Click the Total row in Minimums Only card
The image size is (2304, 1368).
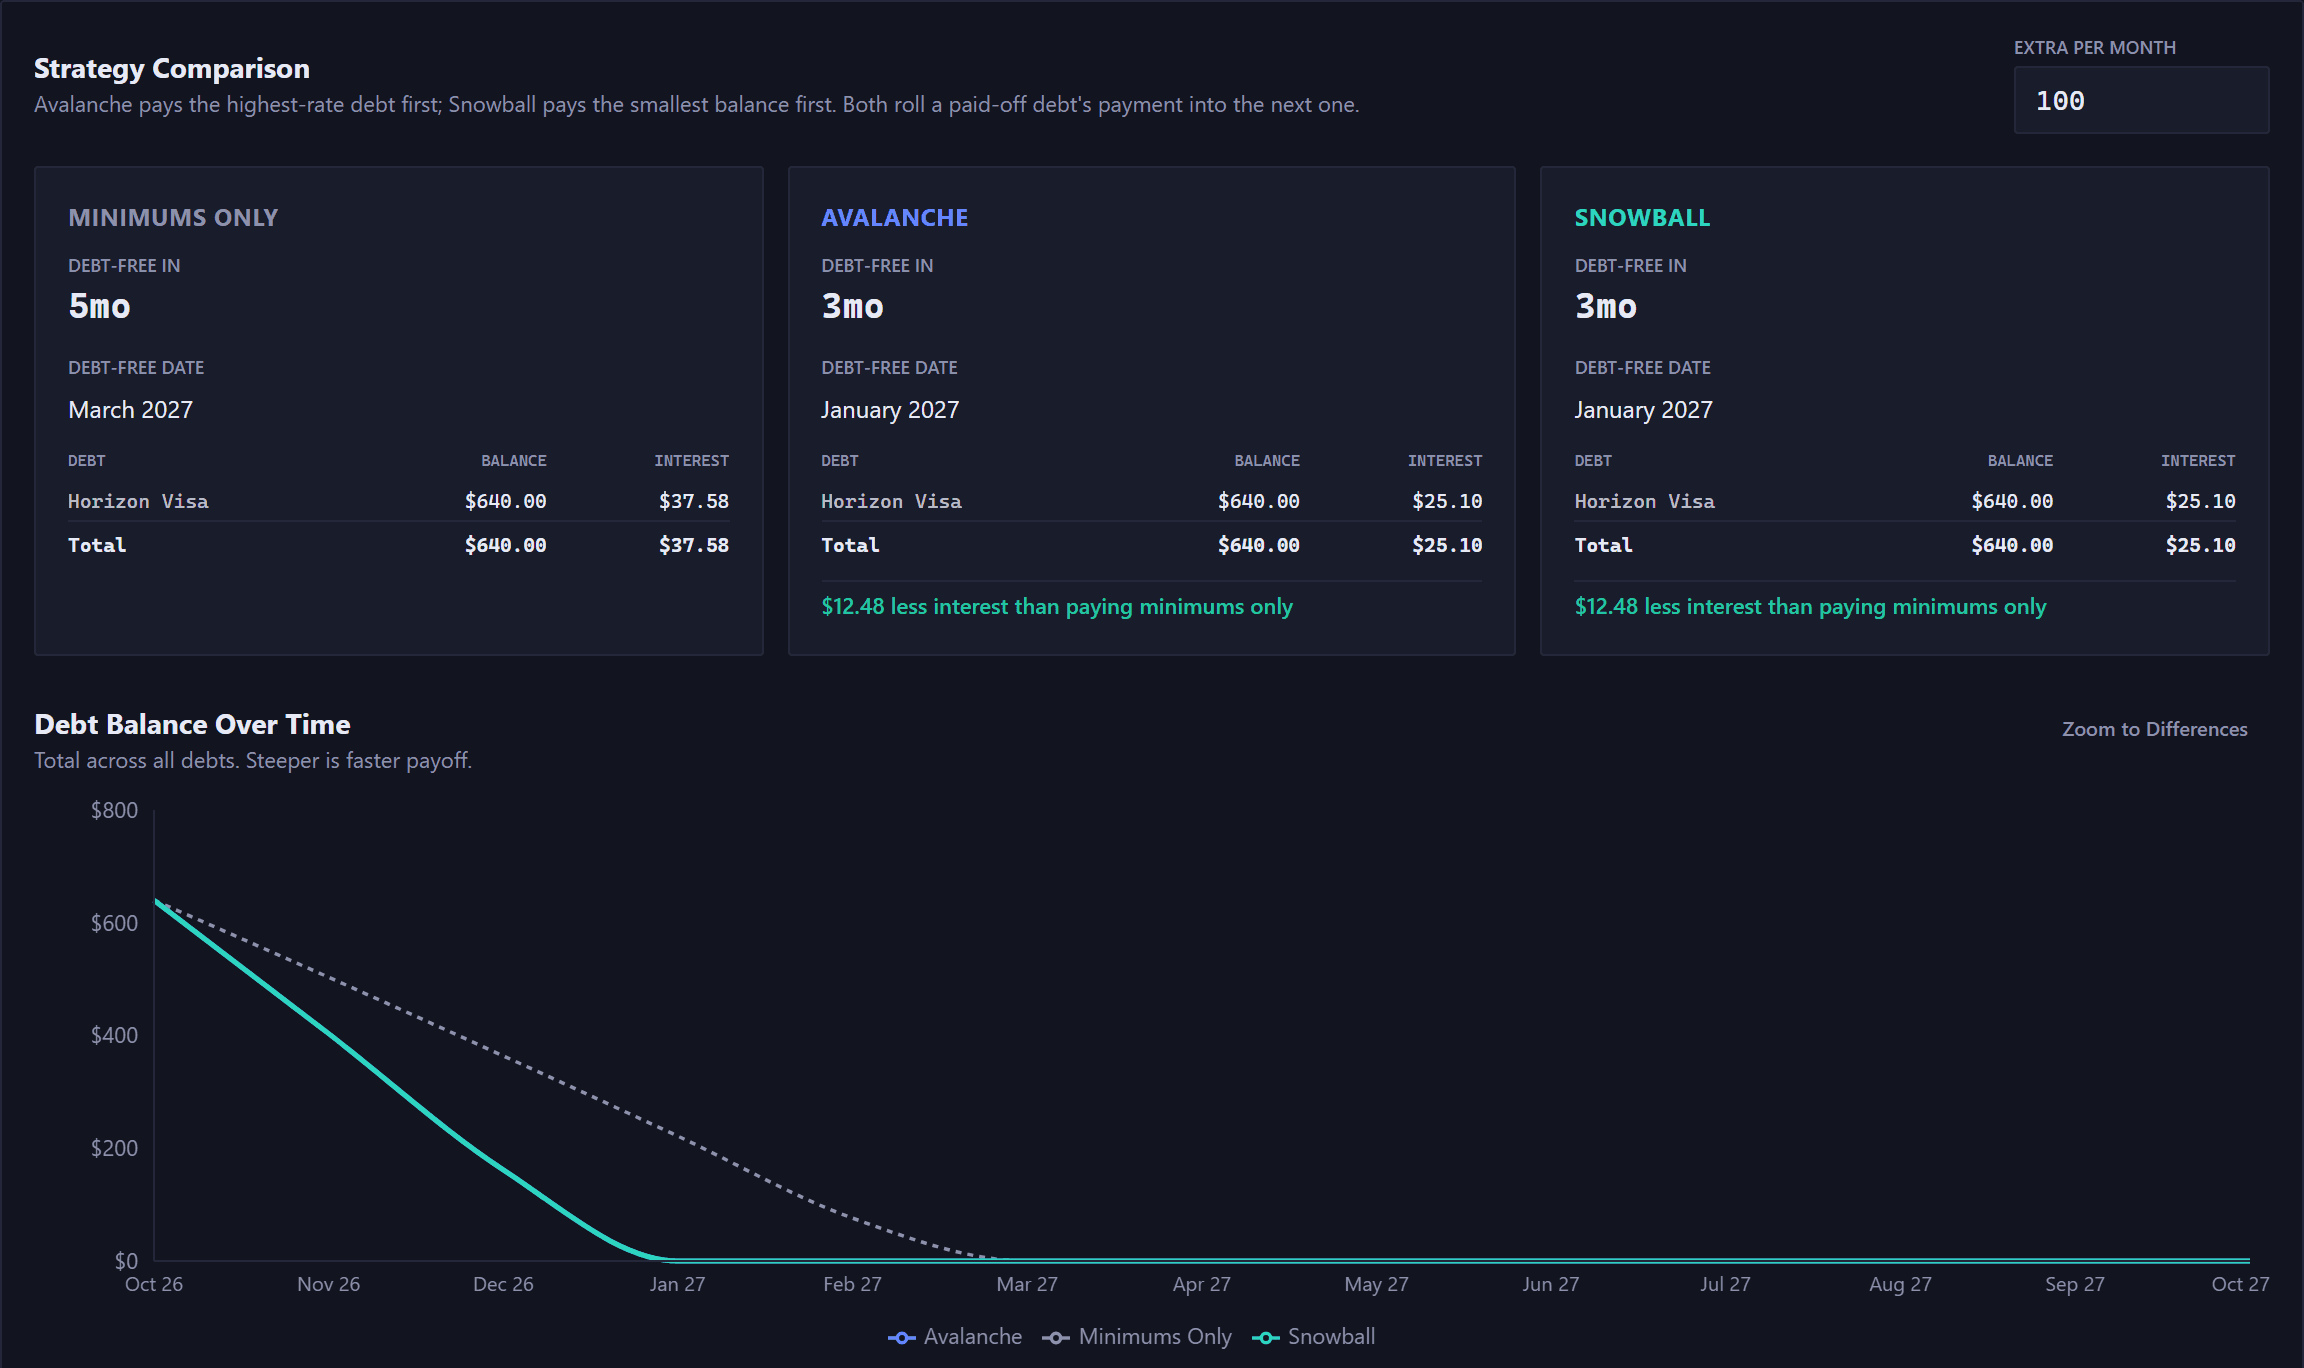398,545
